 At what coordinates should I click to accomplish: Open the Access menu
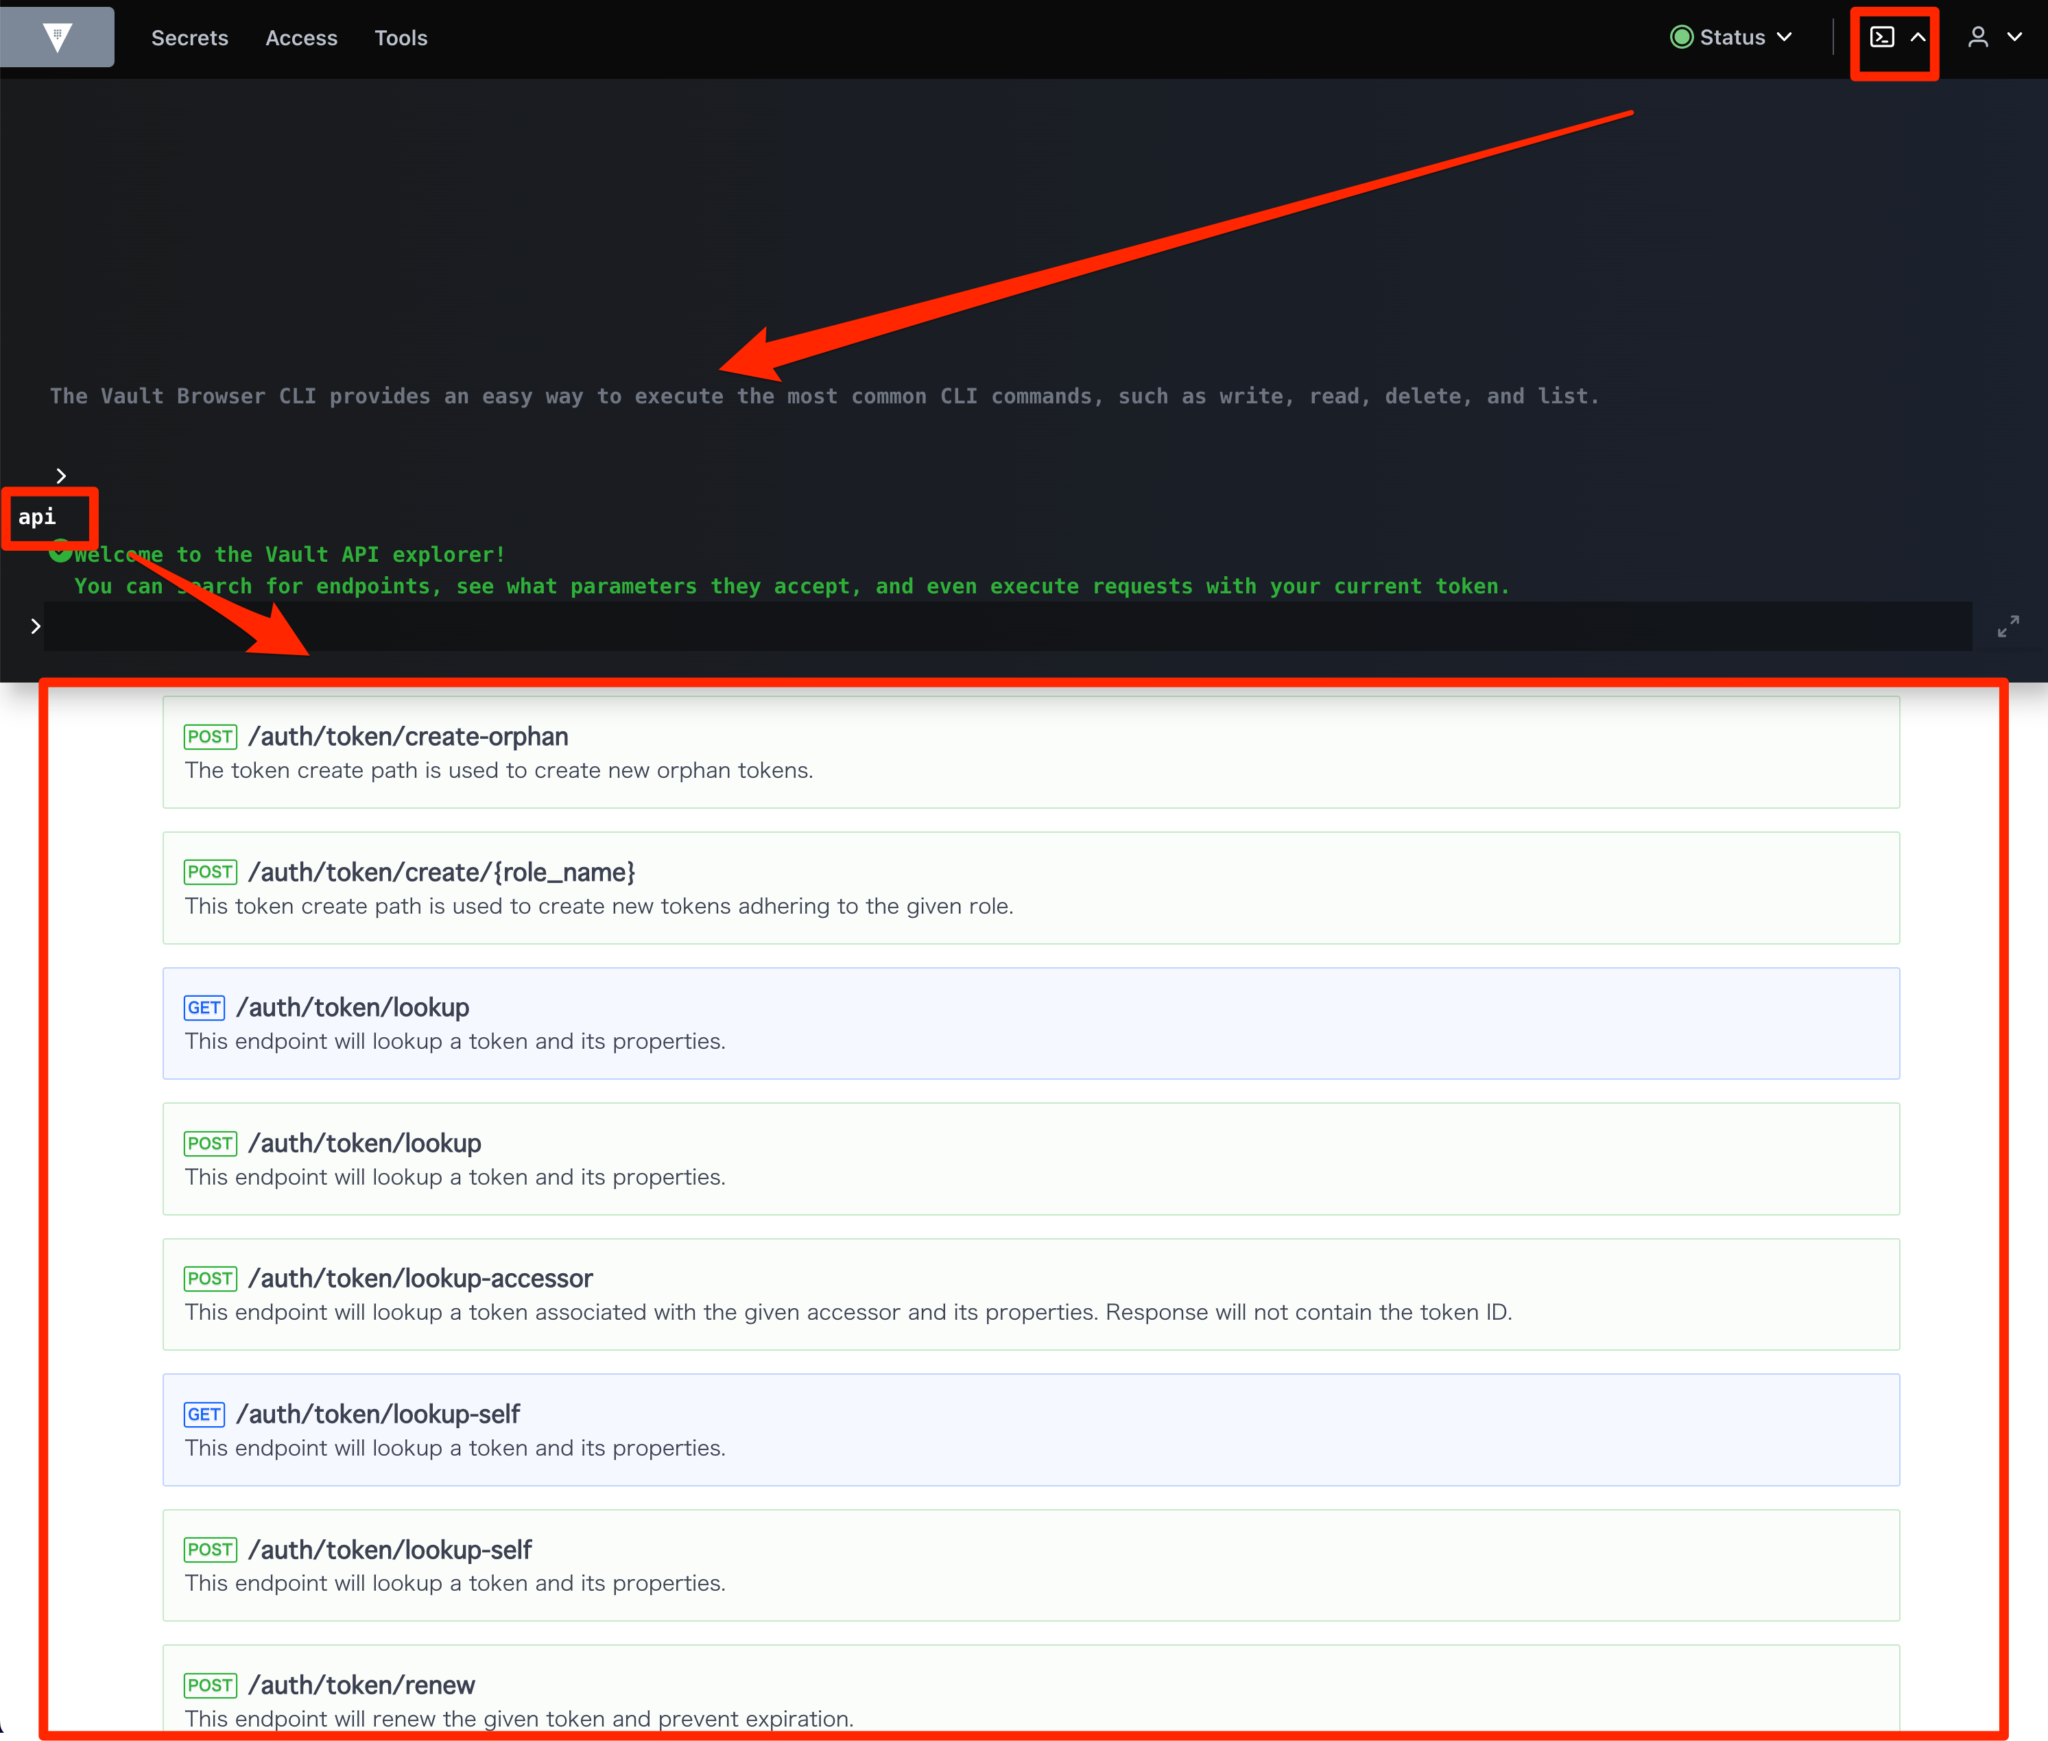coord(301,38)
